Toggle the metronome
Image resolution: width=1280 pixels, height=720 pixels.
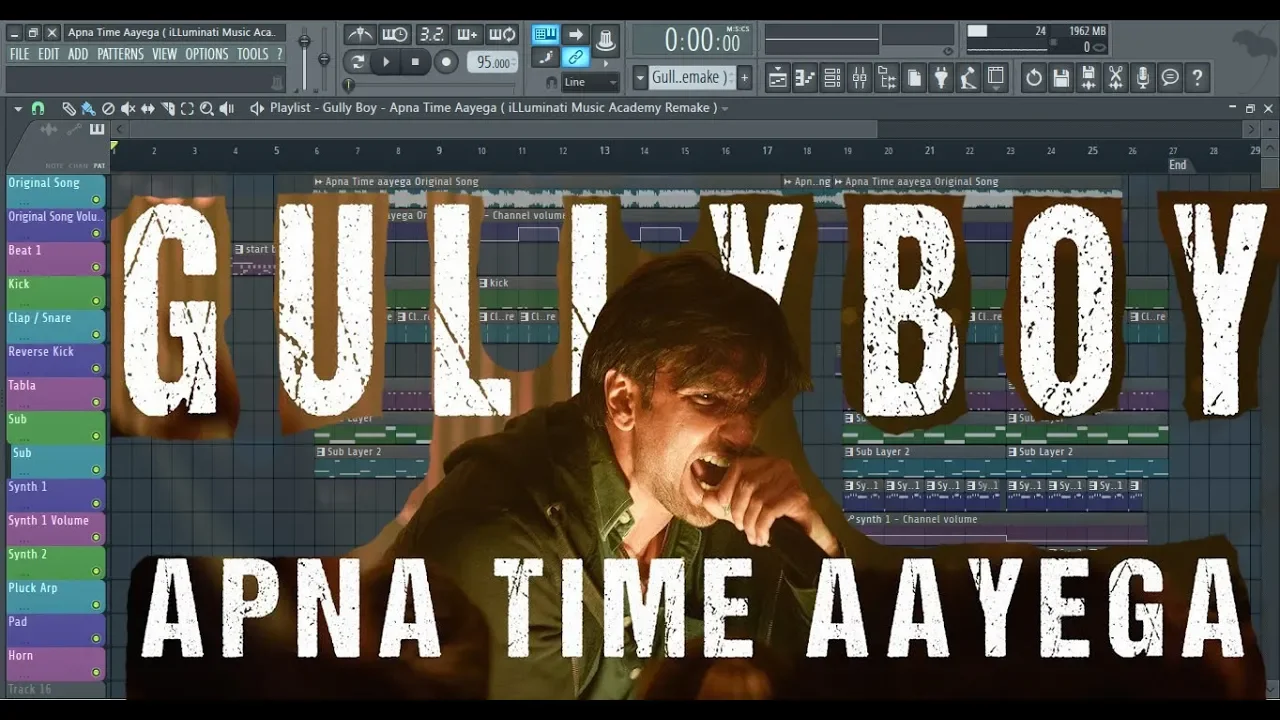click(360, 34)
